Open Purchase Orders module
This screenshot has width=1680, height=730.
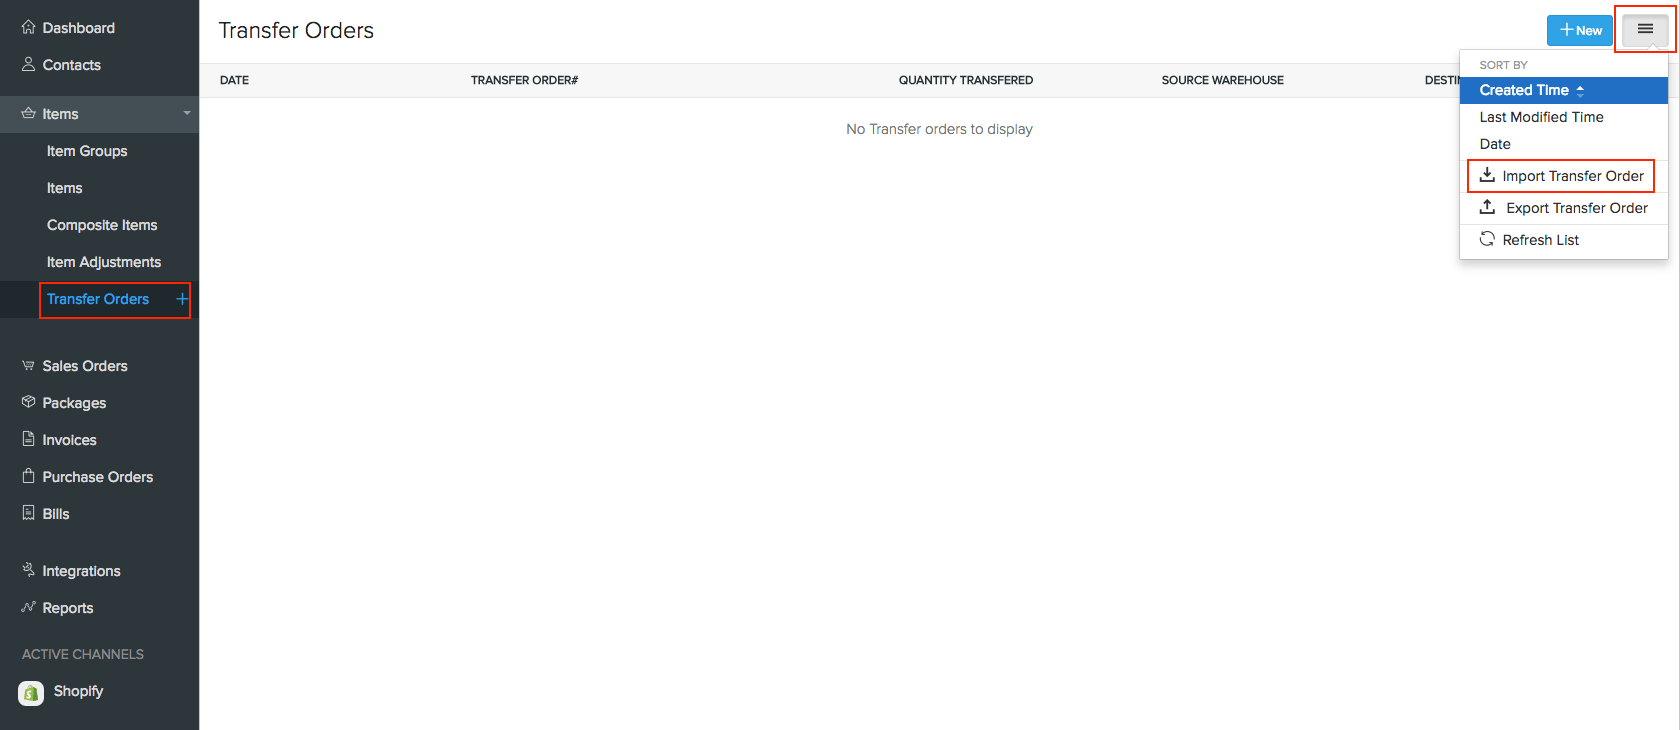(x=98, y=477)
